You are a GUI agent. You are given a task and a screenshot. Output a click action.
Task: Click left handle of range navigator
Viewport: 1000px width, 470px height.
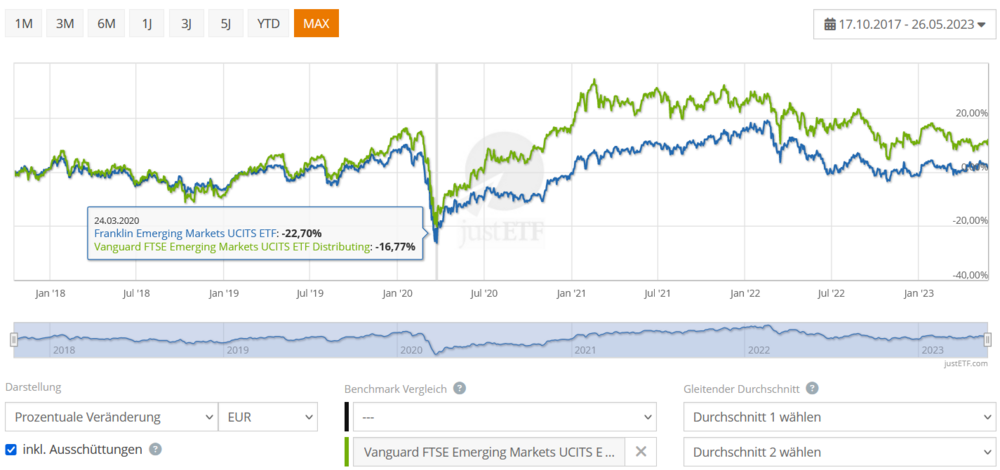click(x=13, y=341)
